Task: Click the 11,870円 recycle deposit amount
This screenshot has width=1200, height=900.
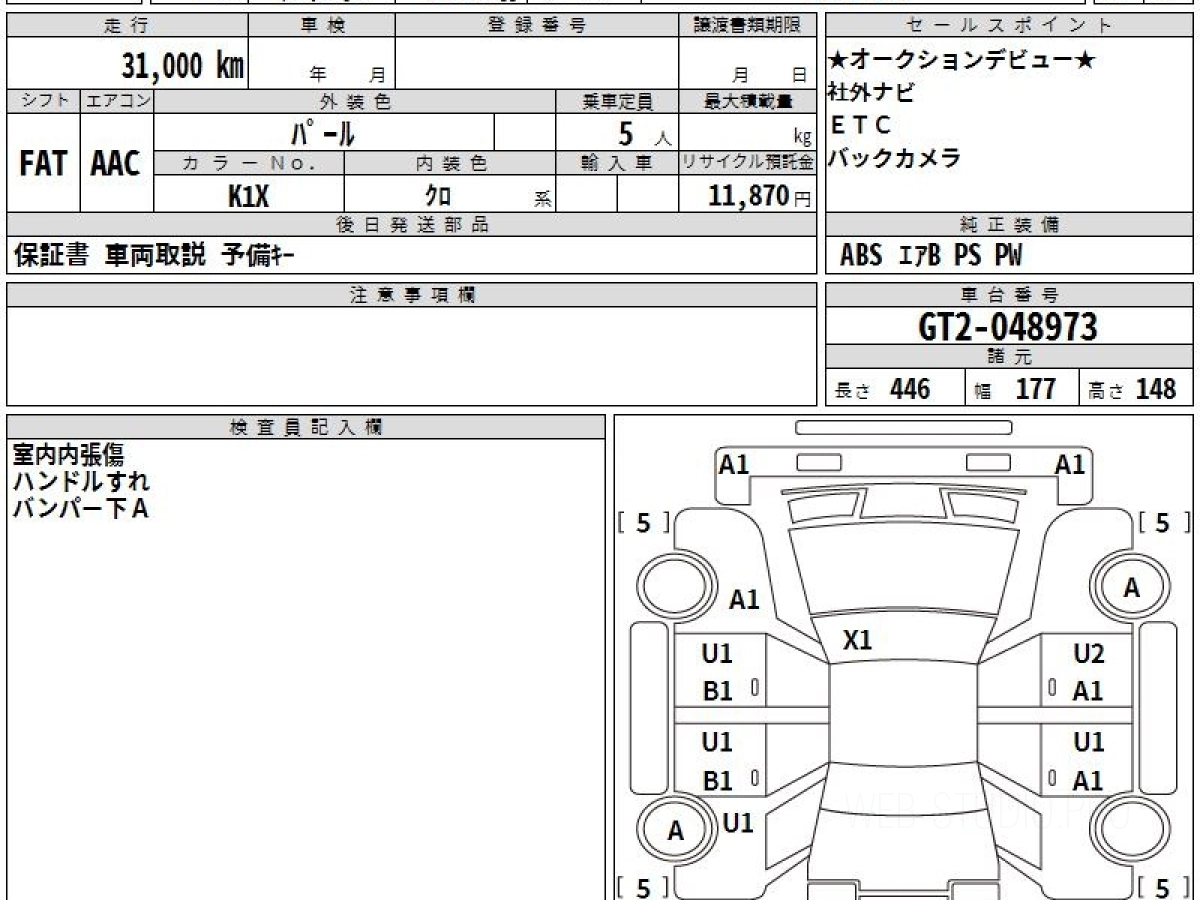Action: (760, 196)
